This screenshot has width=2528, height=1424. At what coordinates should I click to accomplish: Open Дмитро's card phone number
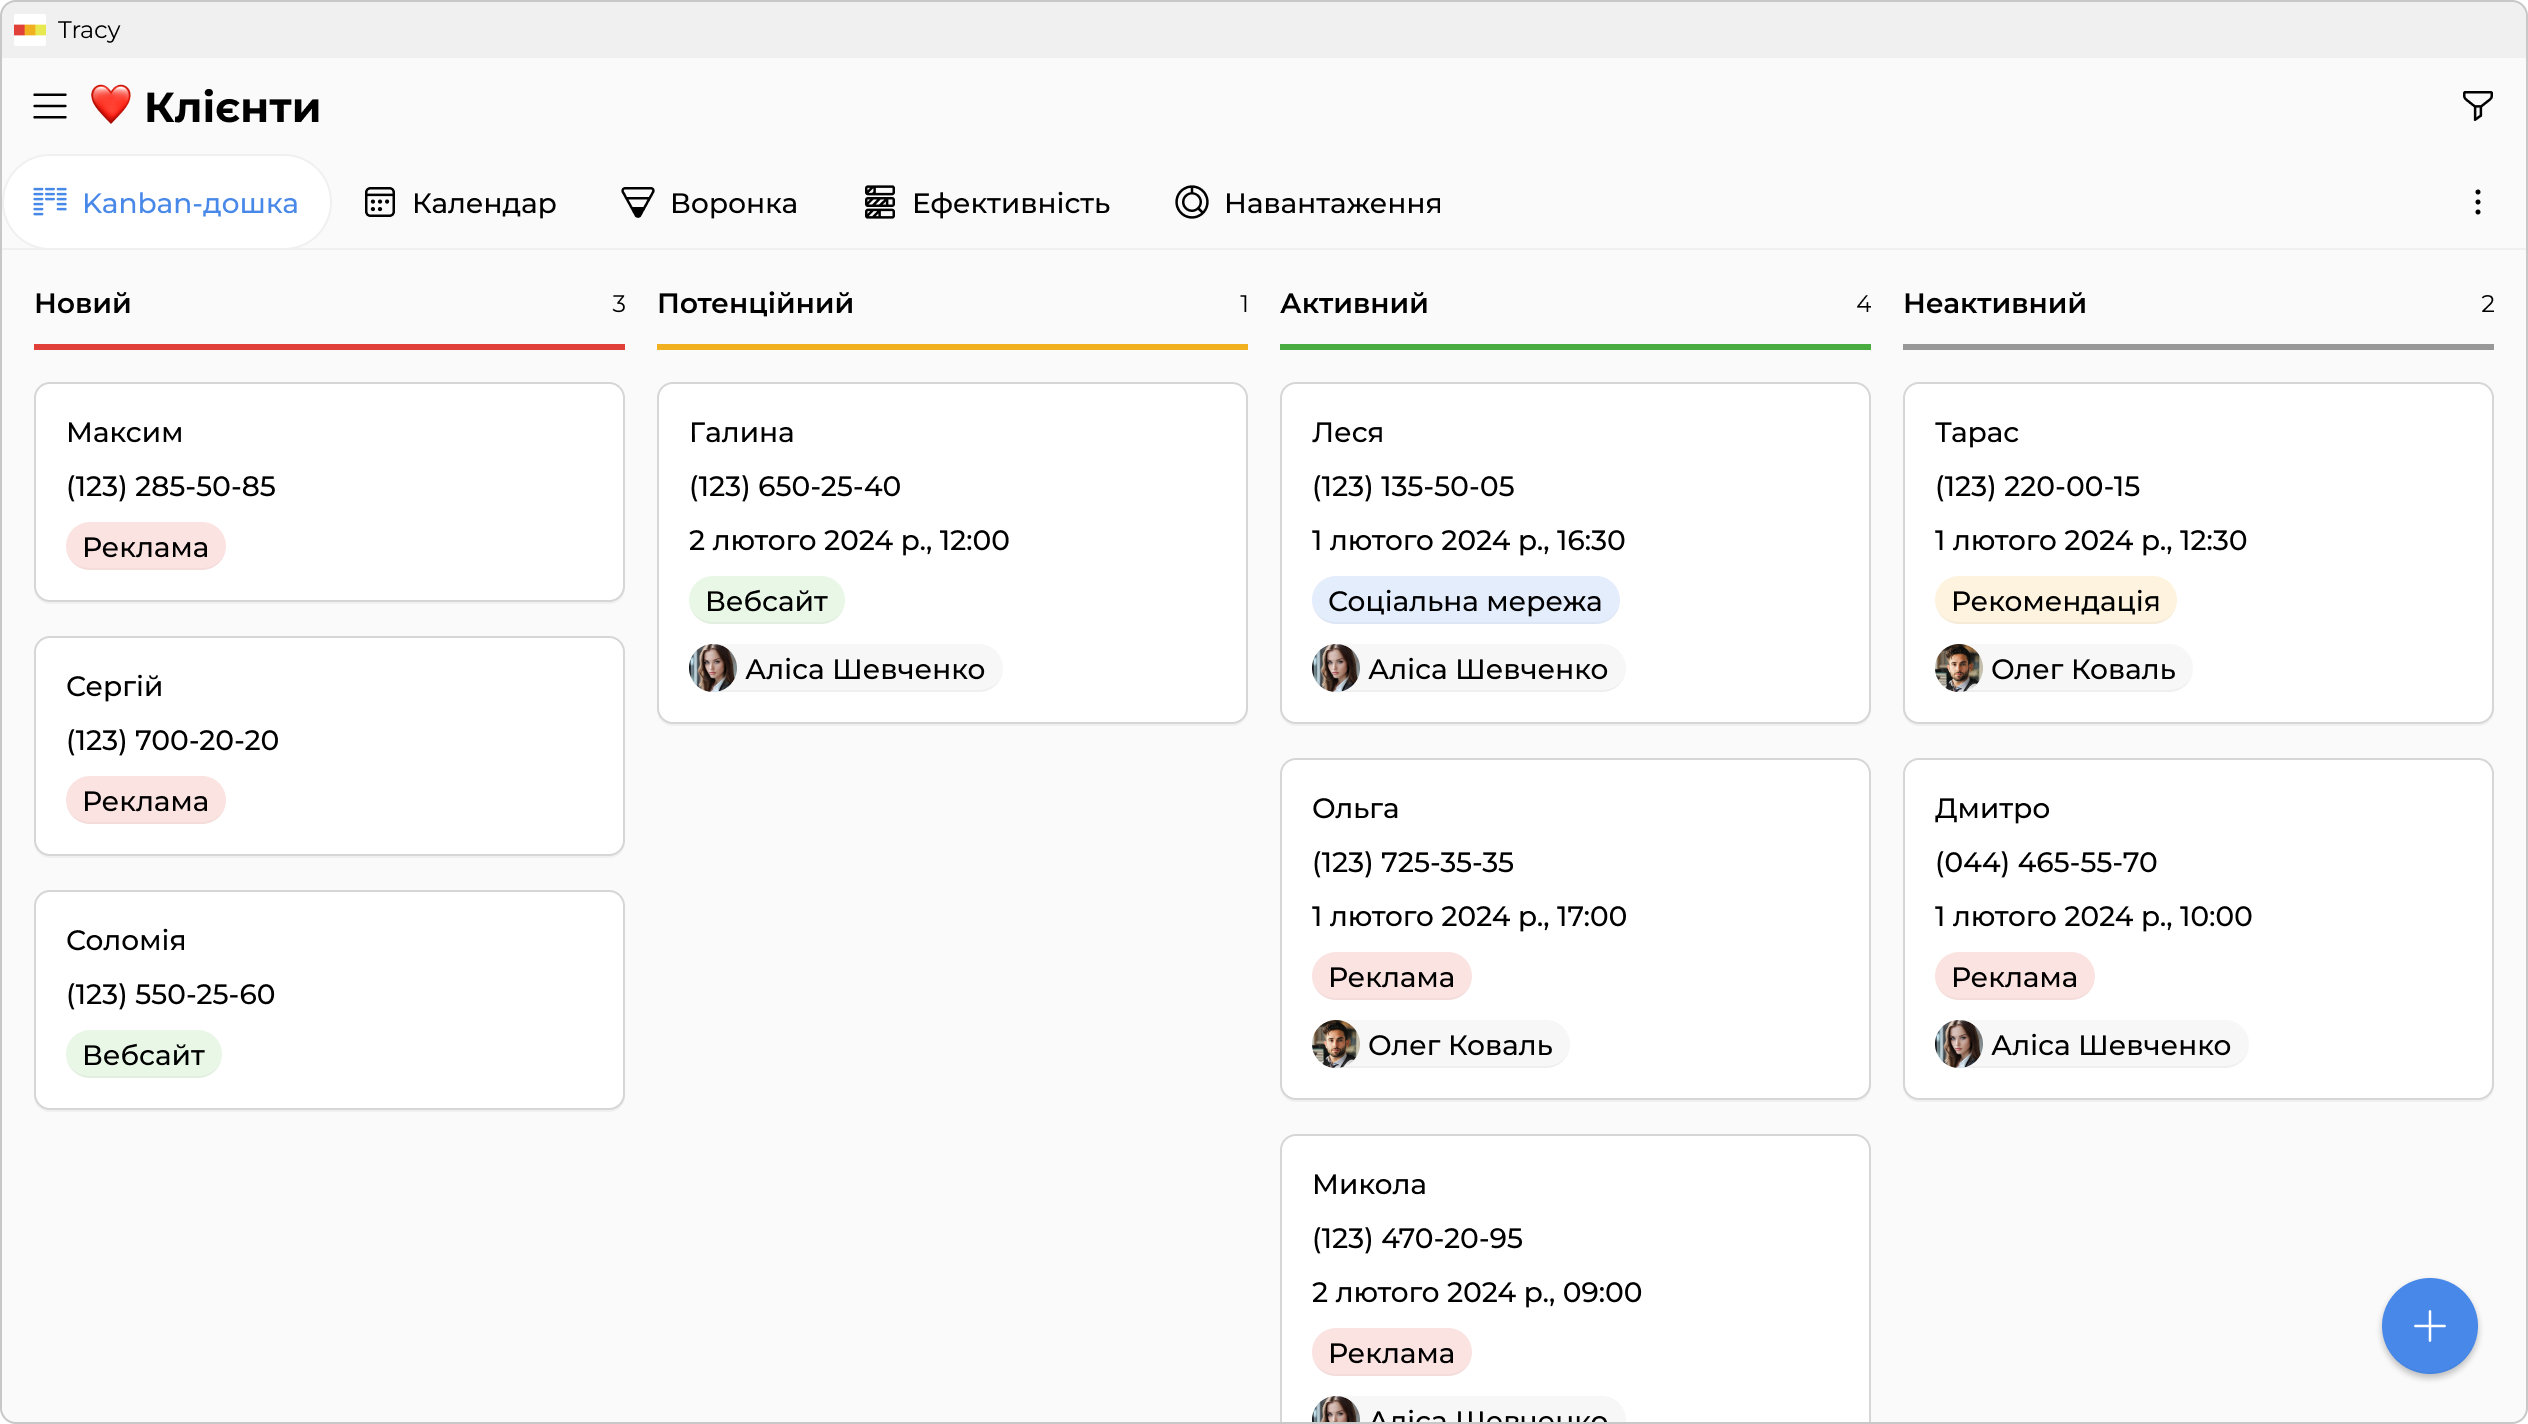point(2045,862)
